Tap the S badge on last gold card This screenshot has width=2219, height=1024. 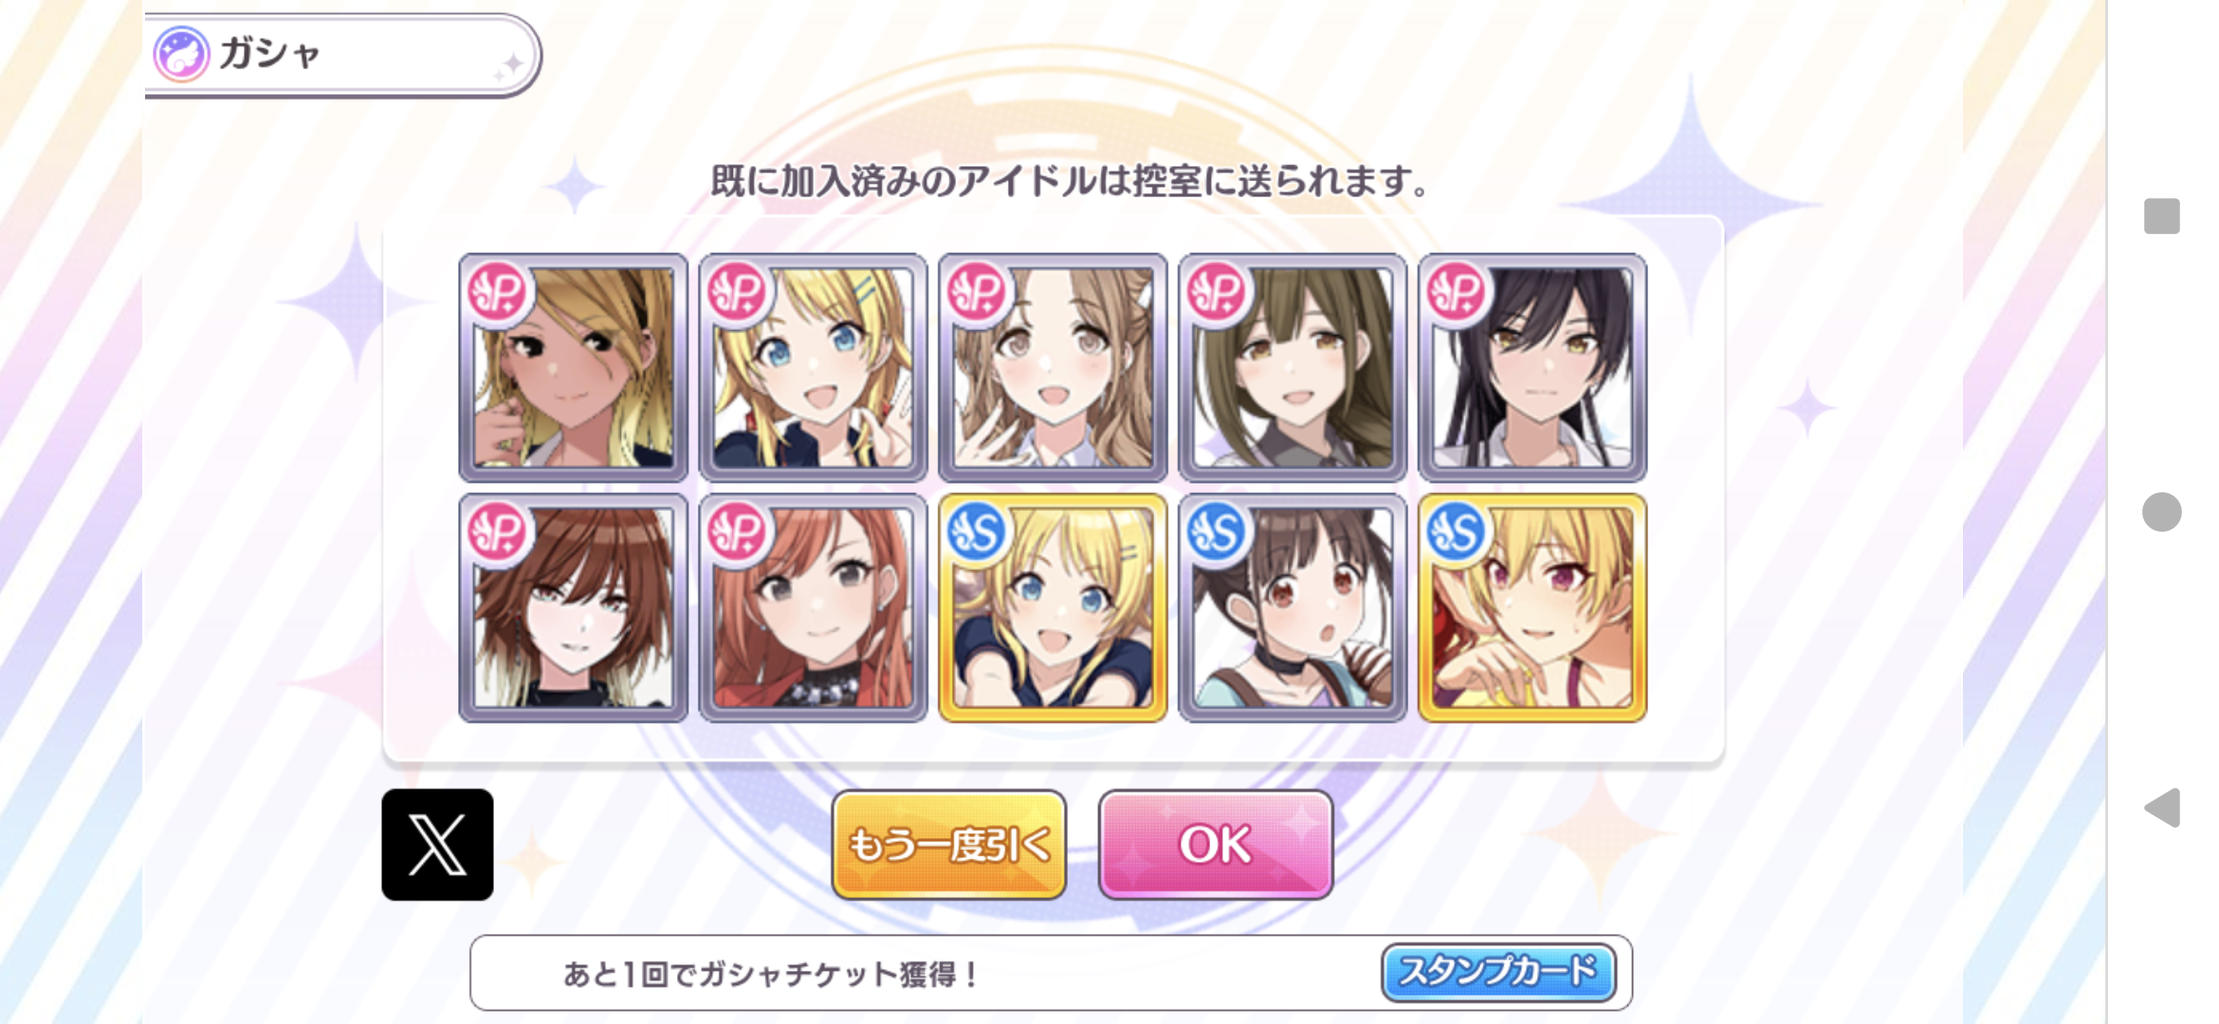[x=1457, y=532]
